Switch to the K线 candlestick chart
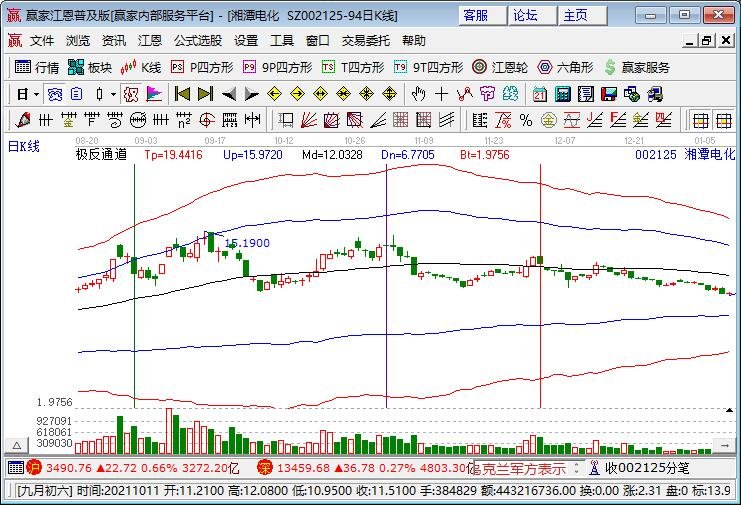Image resolution: width=741 pixels, height=505 pixels. point(141,67)
